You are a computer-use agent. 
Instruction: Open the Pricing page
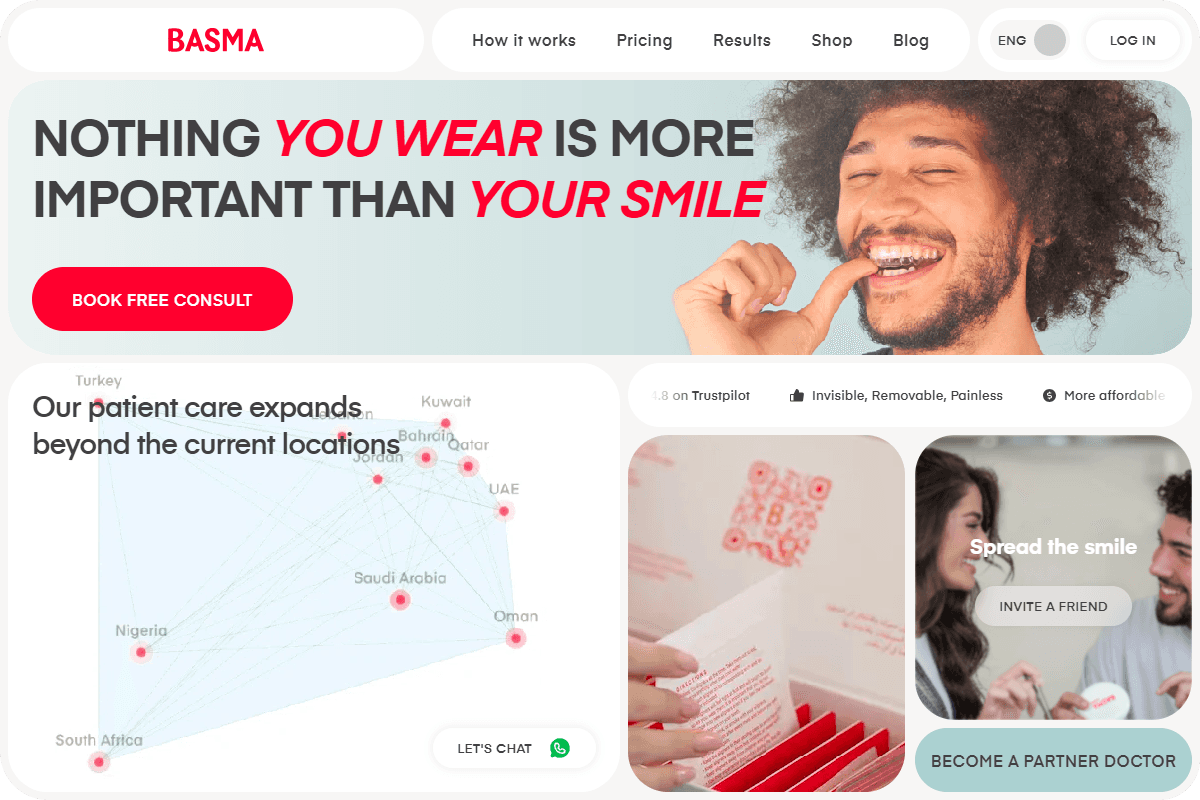[644, 40]
